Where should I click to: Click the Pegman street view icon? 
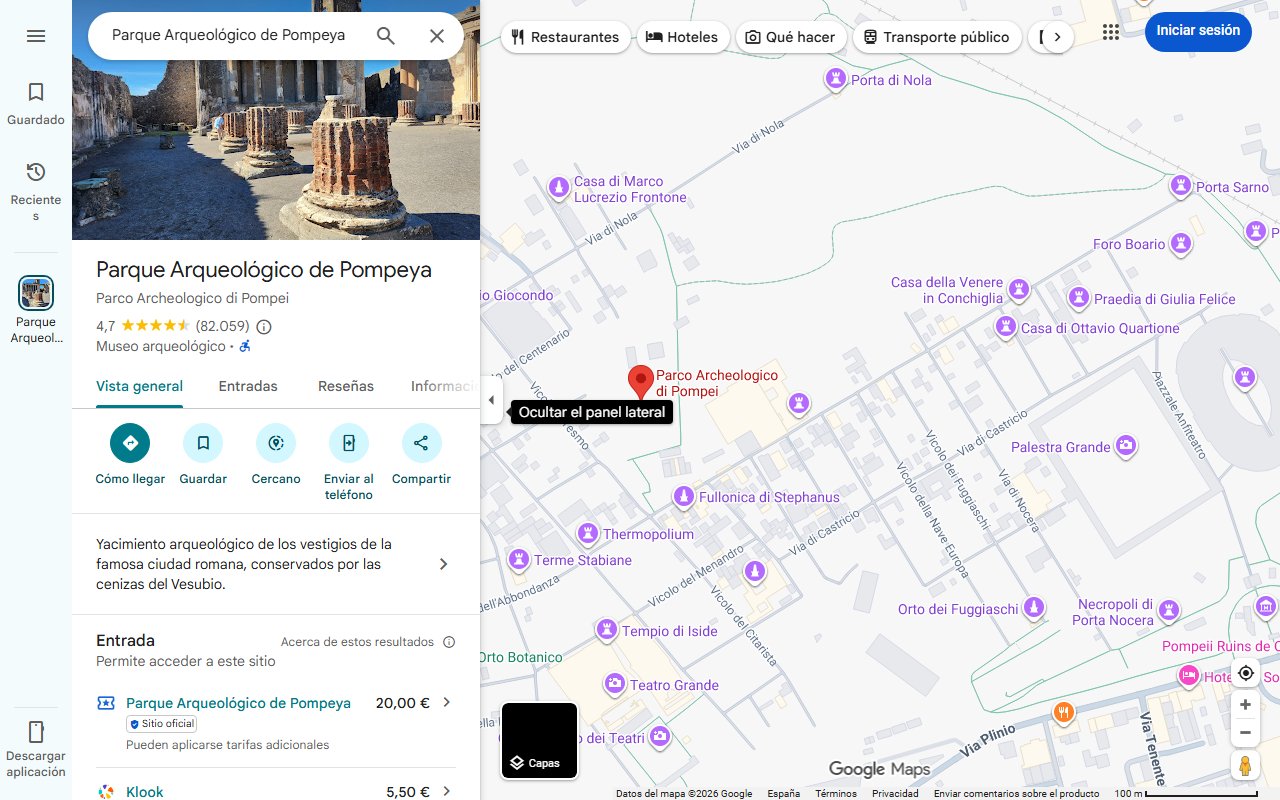1245,766
